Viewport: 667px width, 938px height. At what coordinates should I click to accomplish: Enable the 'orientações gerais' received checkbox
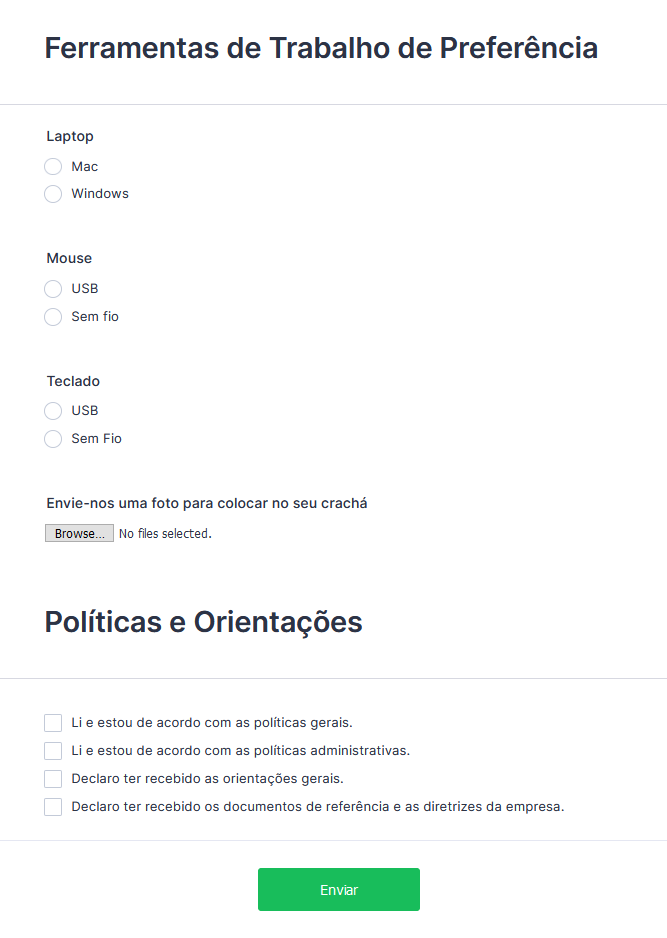(x=53, y=779)
